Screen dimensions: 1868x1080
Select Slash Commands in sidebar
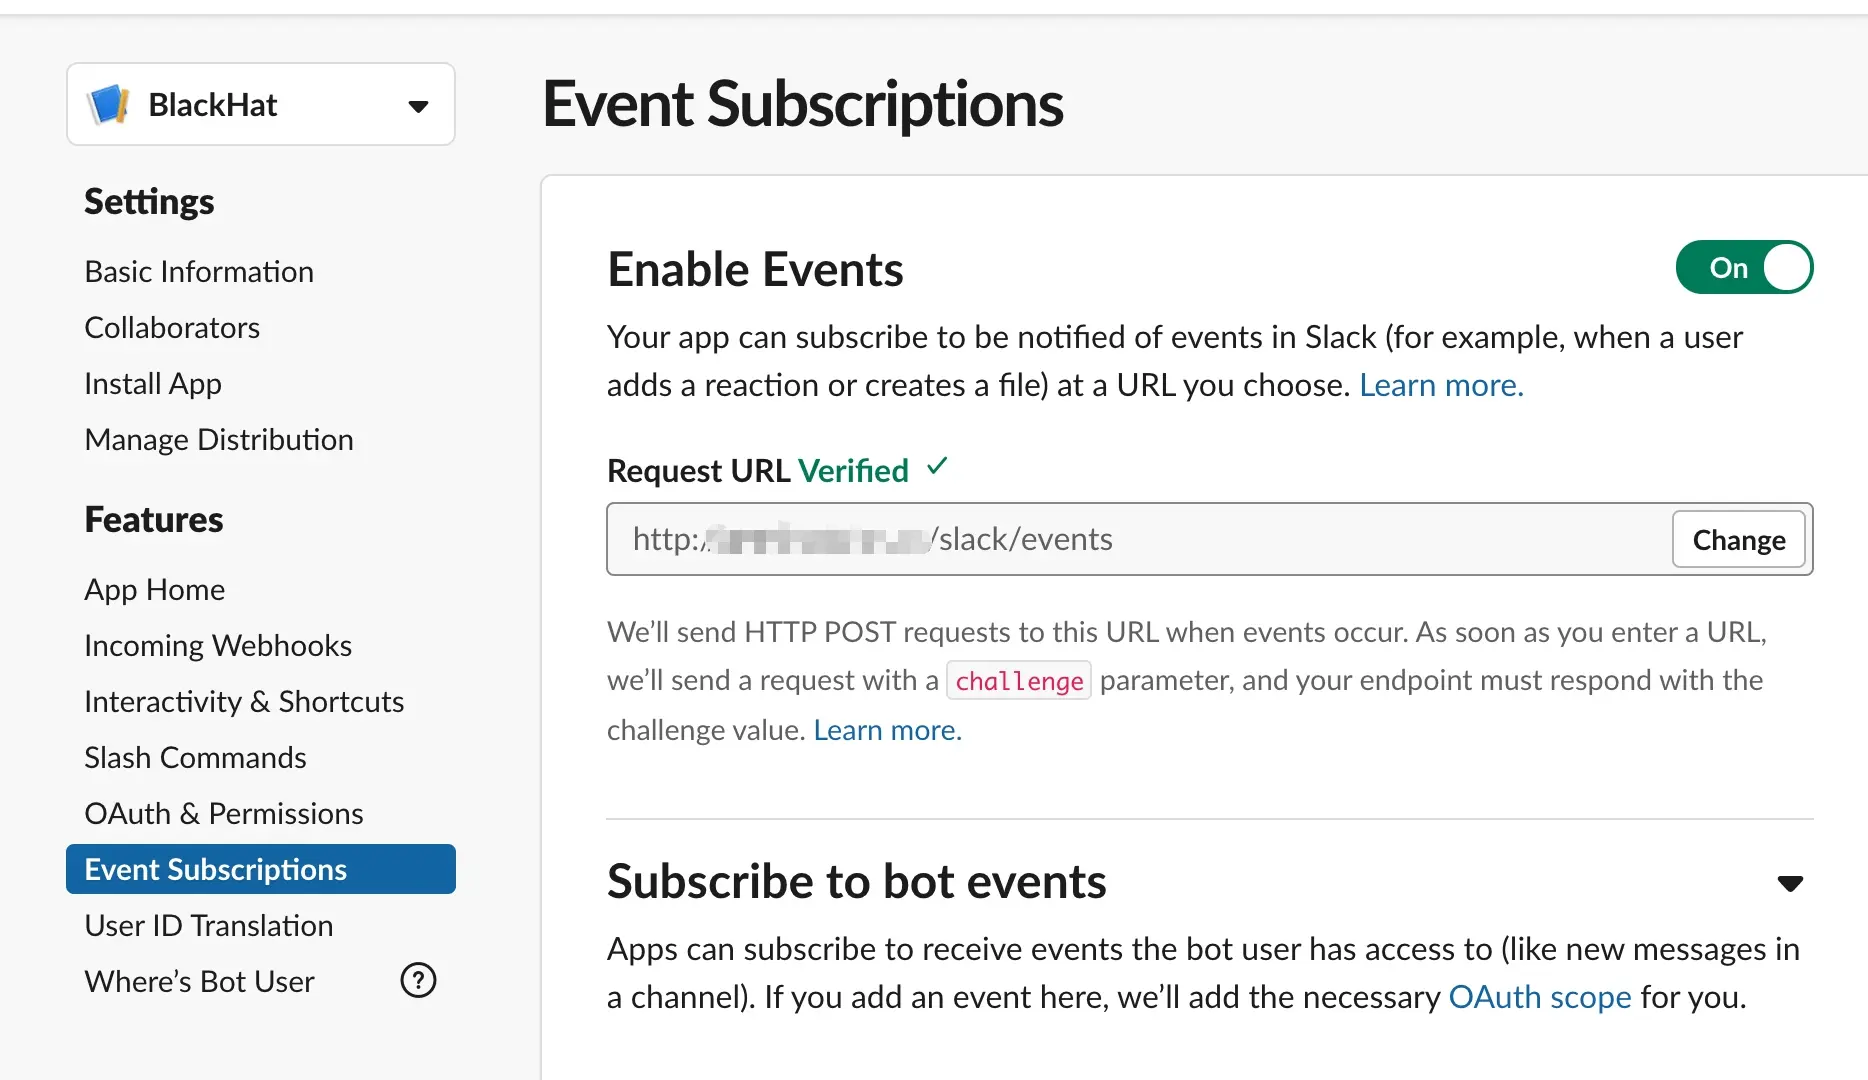(195, 758)
